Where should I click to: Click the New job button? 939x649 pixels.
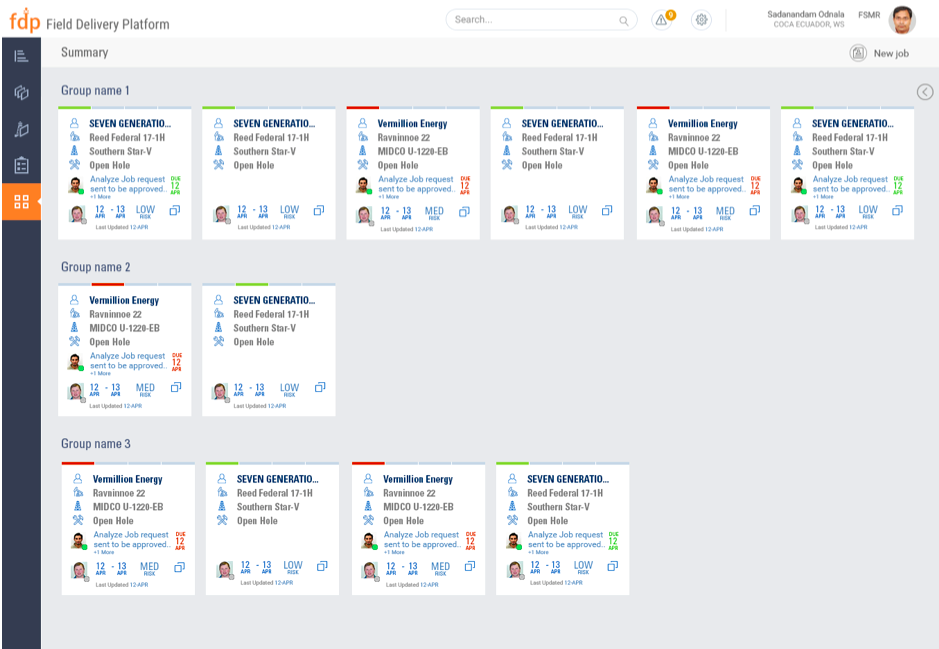coord(879,53)
